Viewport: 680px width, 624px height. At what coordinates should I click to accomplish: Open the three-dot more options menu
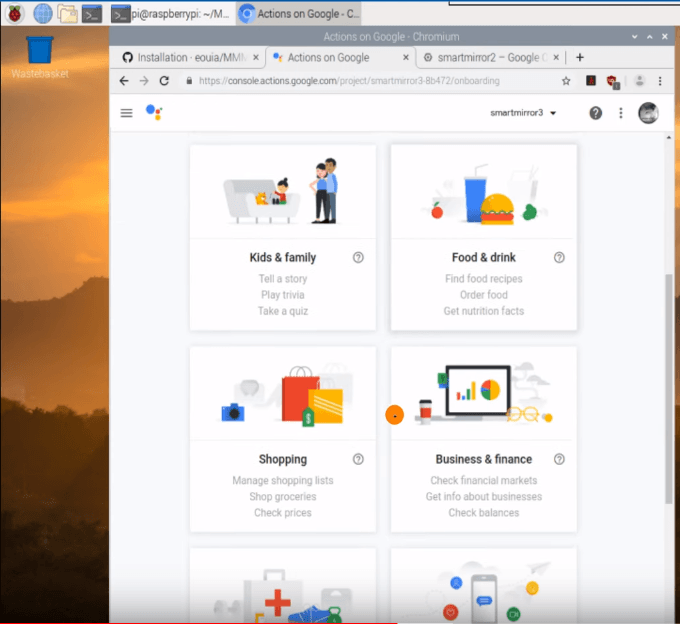pos(620,113)
